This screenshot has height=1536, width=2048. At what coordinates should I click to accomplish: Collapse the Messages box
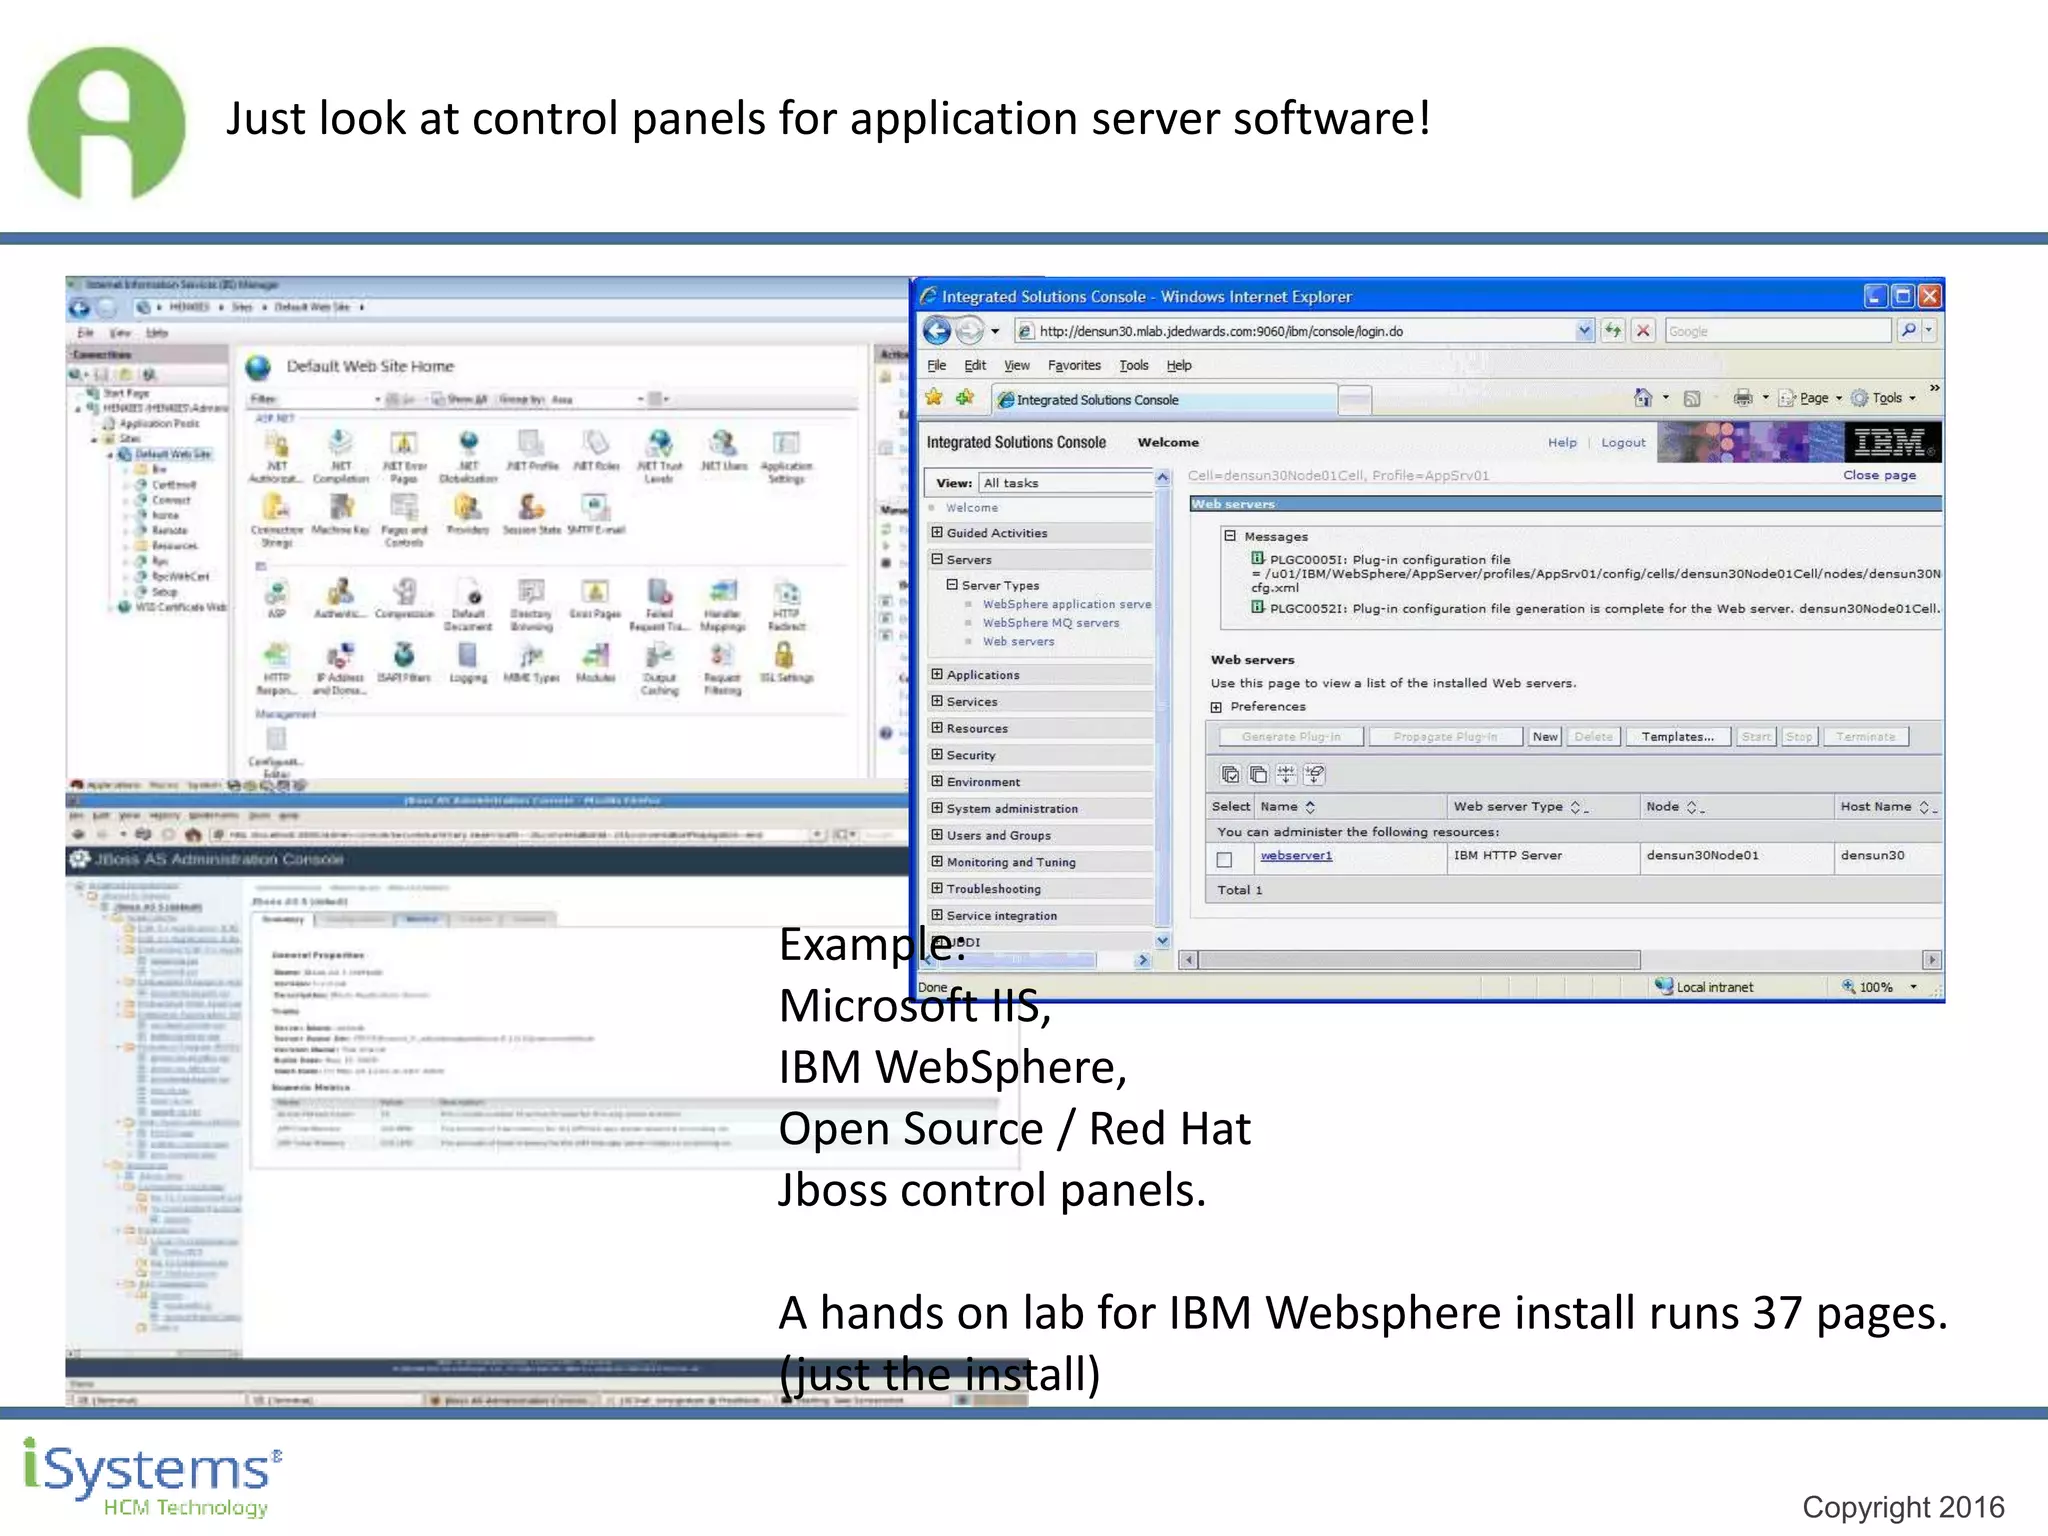[1230, 536]
